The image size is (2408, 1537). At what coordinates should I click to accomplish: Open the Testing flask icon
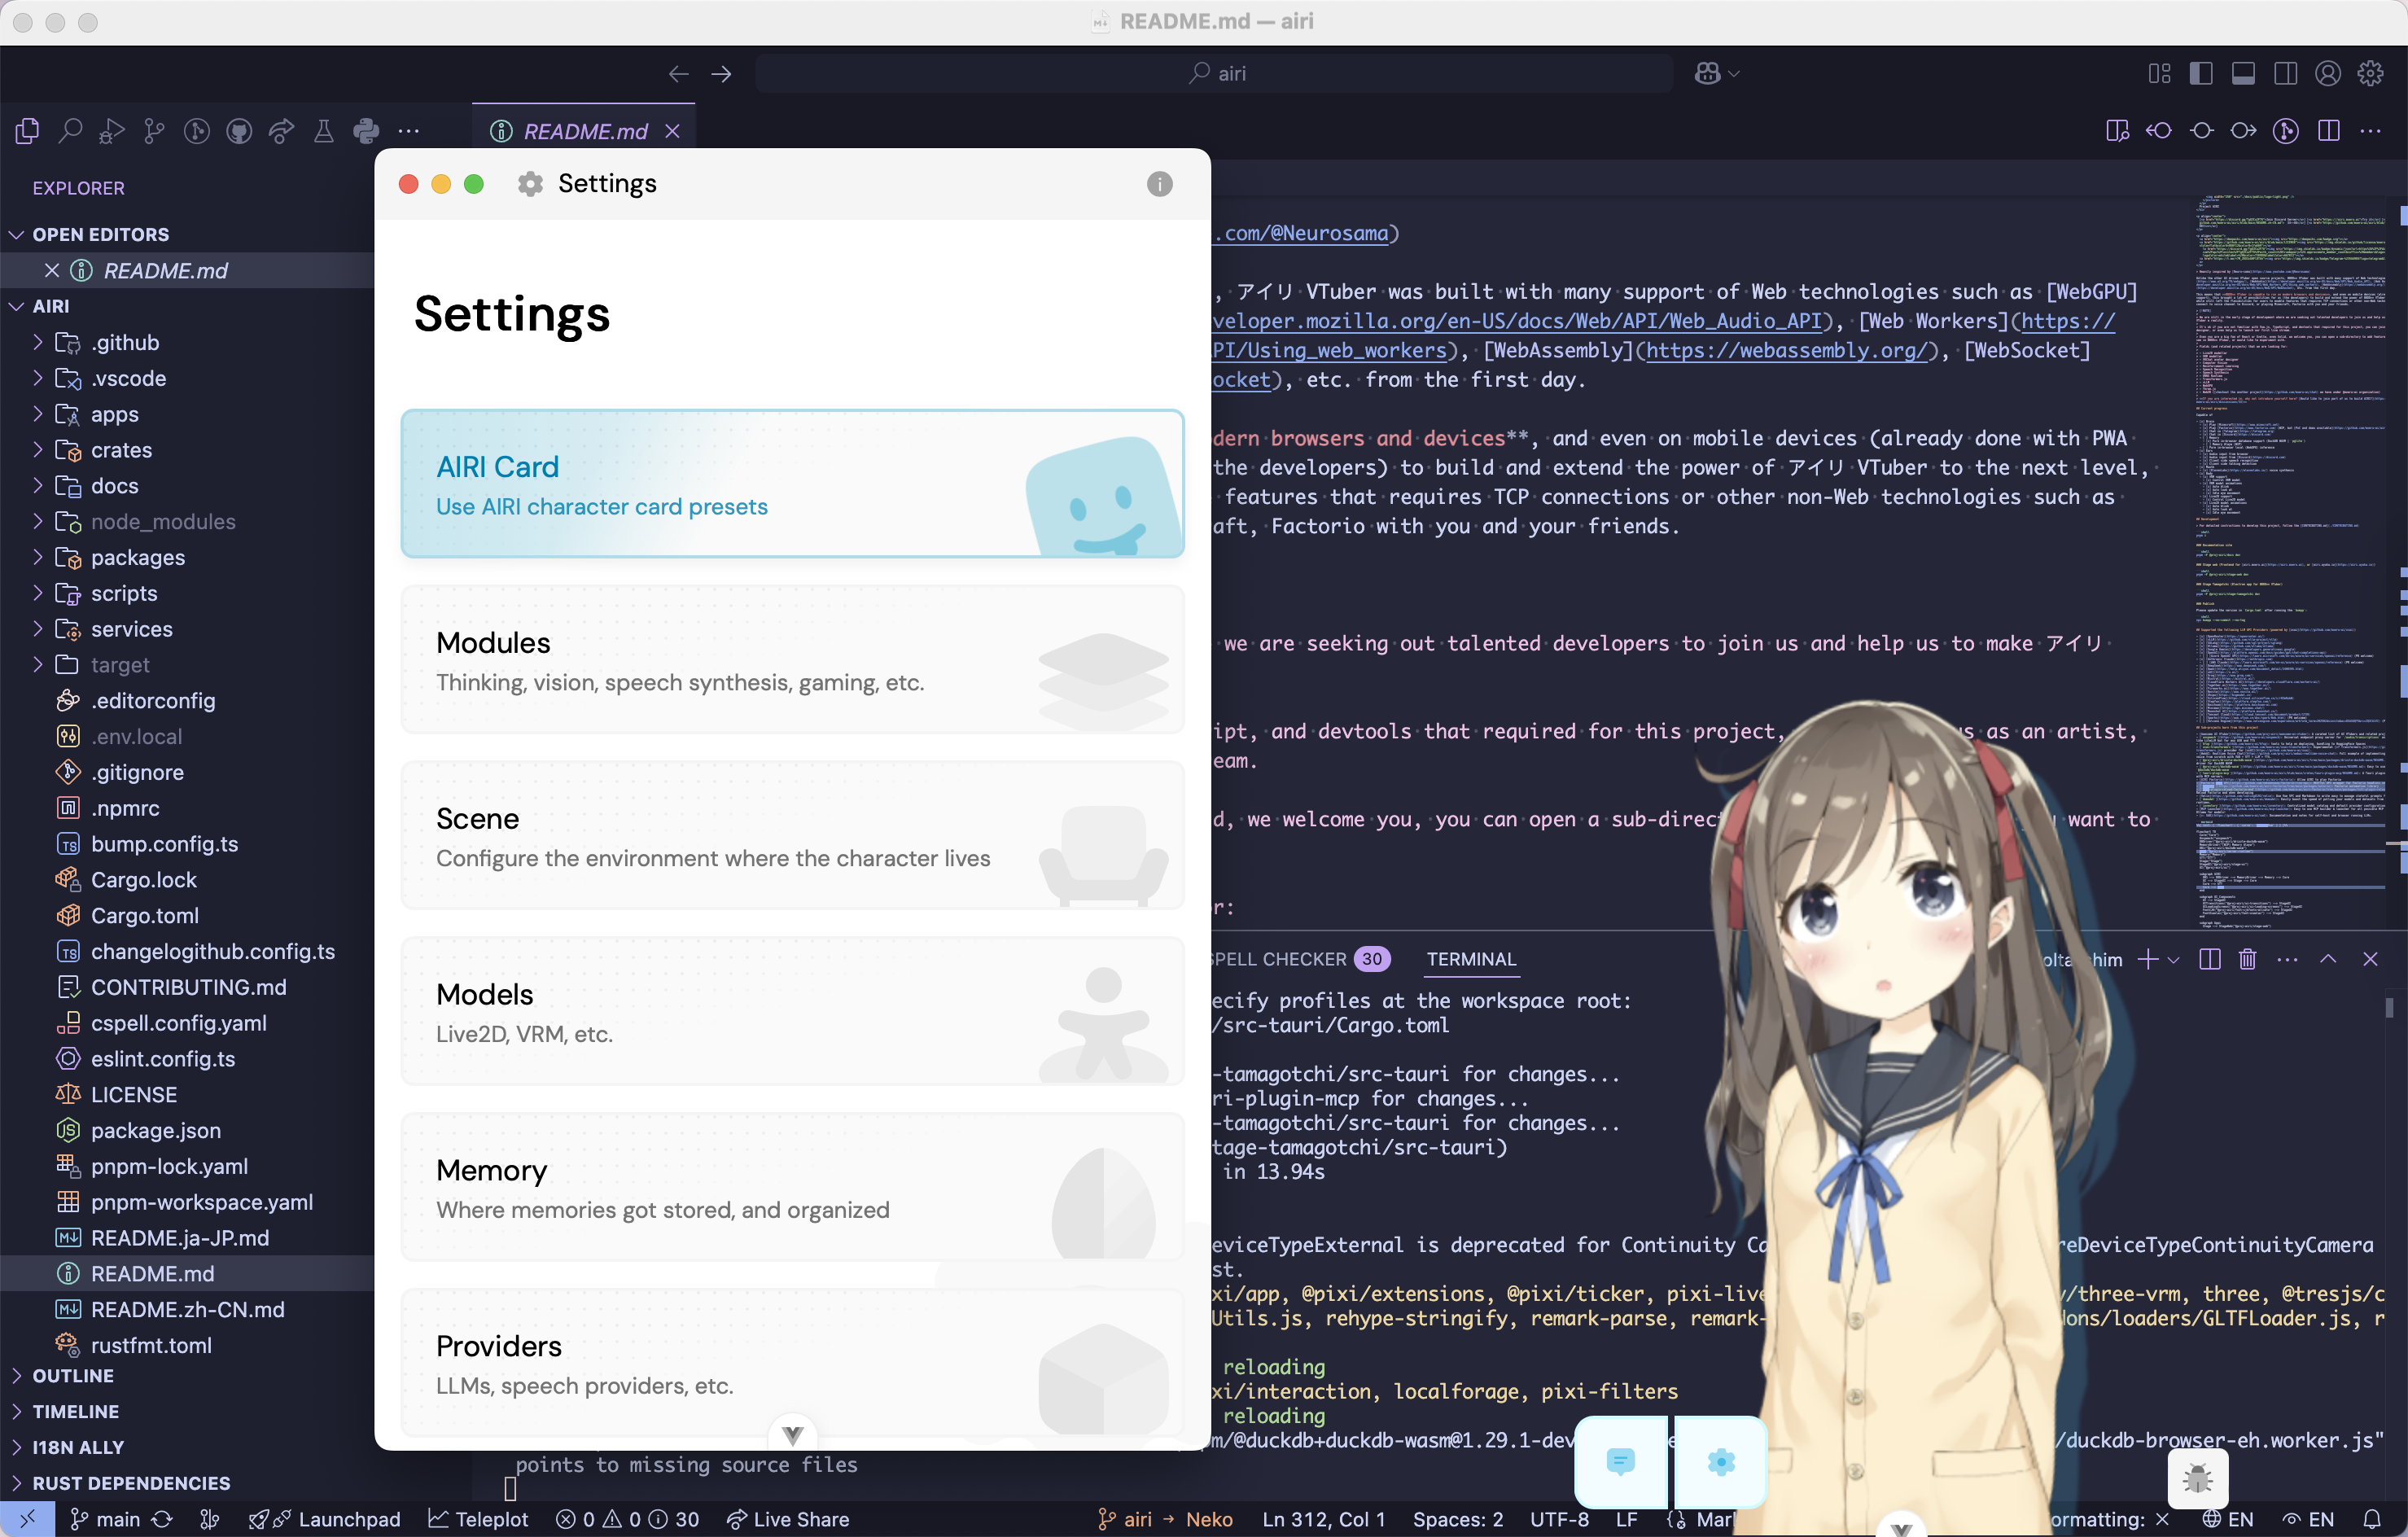pyautogui.click(x=323, y=131)
